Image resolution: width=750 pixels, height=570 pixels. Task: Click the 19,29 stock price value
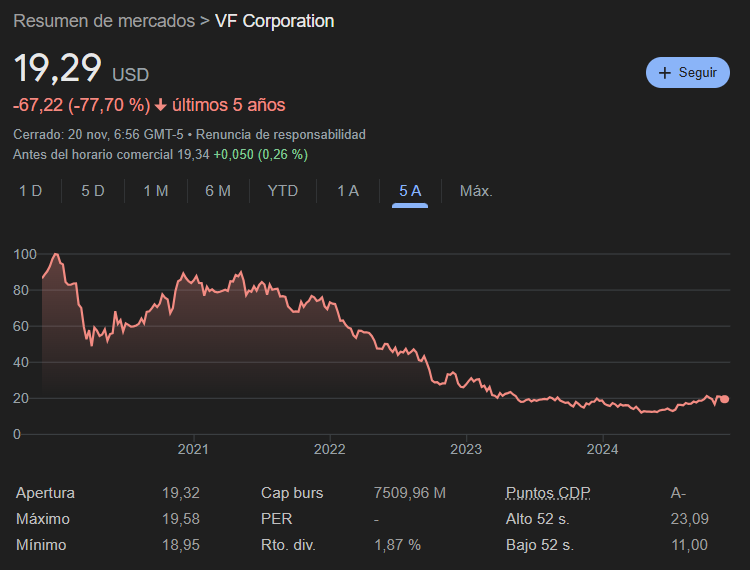point(58,69)
